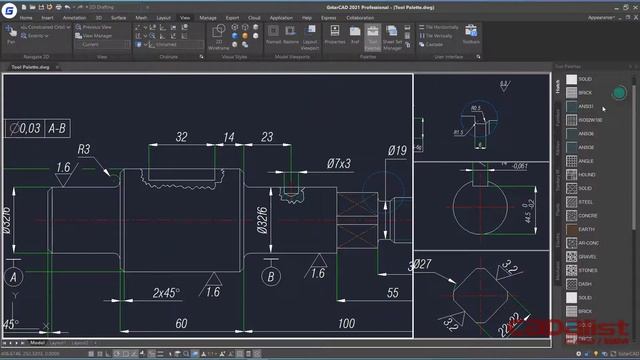
Task: Click the GstarCAD application logo button
Action: (x=9, y=10)
